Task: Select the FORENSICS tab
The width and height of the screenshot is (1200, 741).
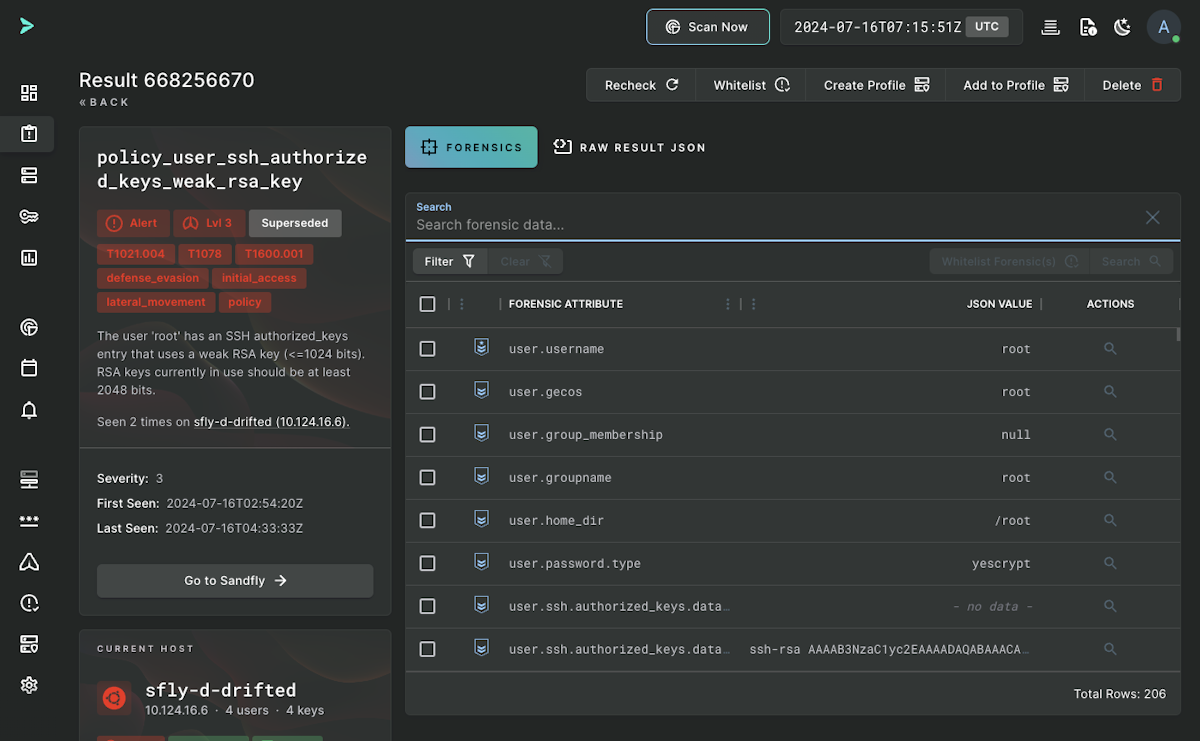Action: click(471, 147)
